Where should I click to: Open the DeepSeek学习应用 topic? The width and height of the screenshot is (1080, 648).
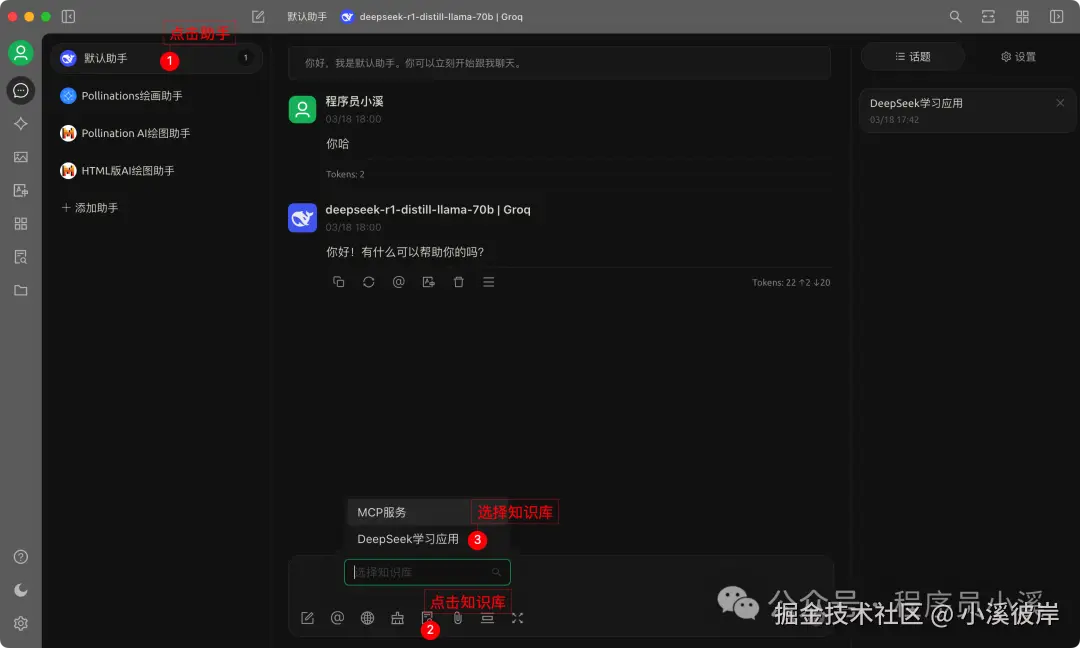coord(967,110)
